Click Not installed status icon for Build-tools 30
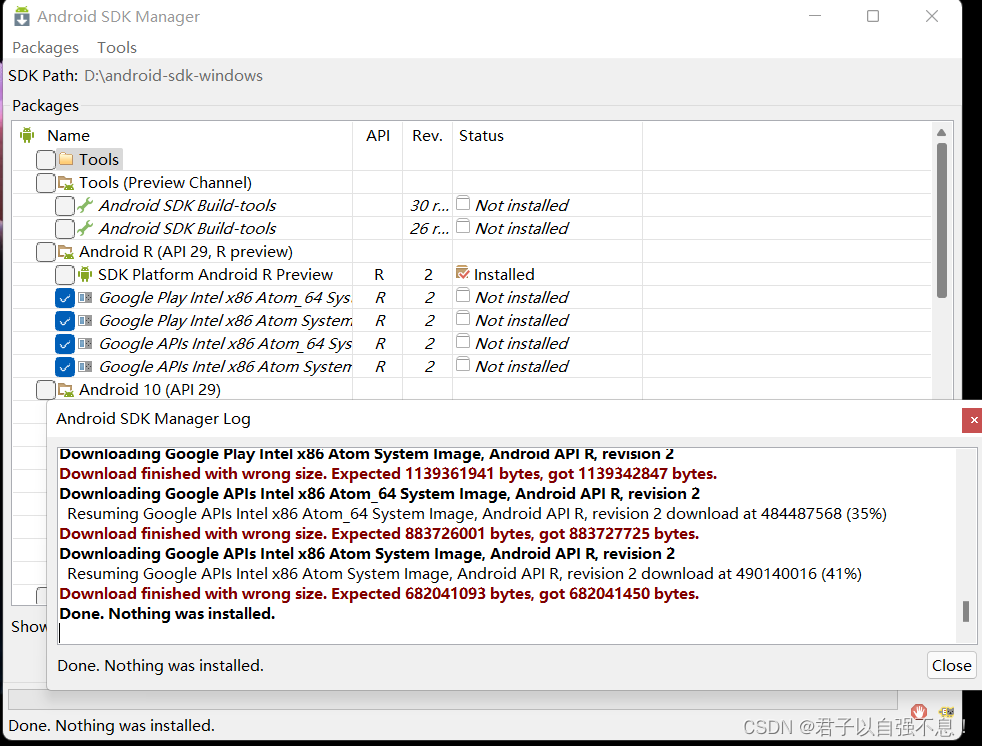982x746 pixels. tap(463, 203)
